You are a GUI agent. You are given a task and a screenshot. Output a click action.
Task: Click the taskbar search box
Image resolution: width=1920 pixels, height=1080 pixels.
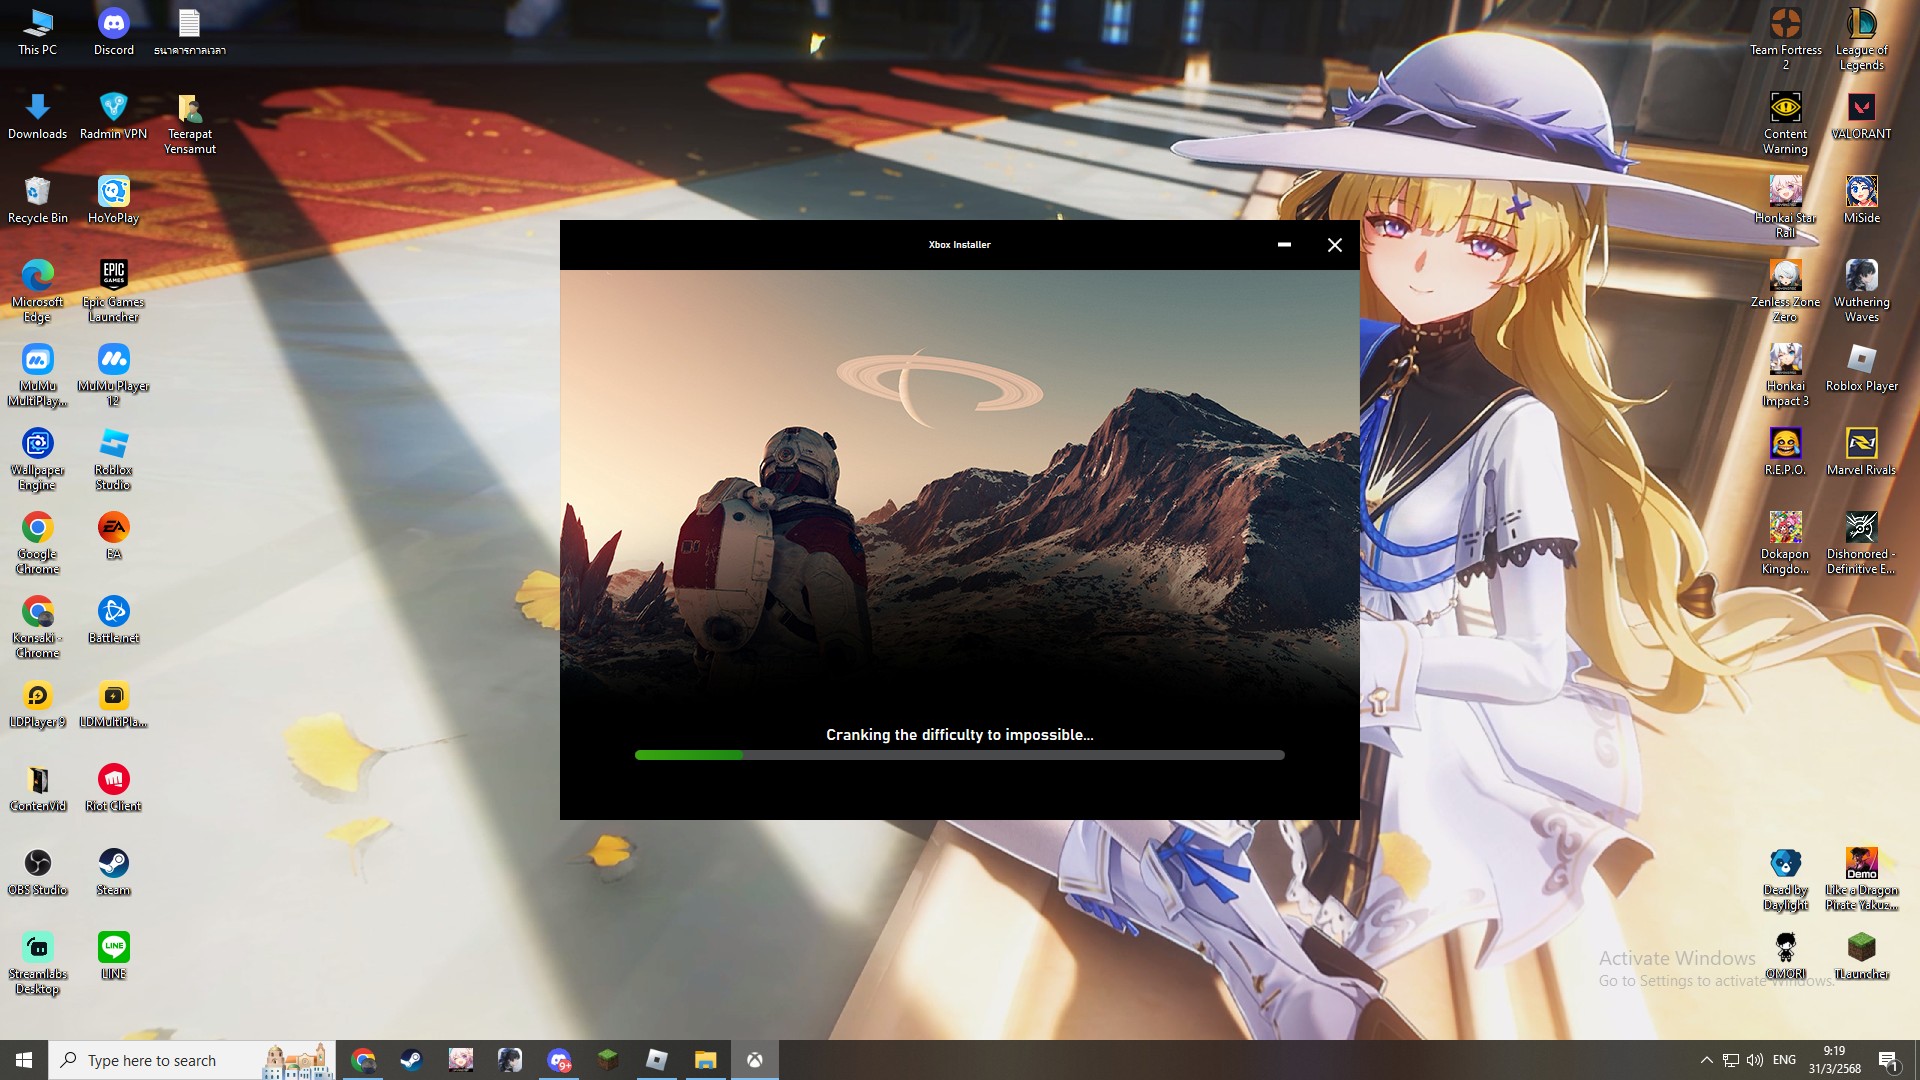pyautogui.click(x=192, y=1060)
